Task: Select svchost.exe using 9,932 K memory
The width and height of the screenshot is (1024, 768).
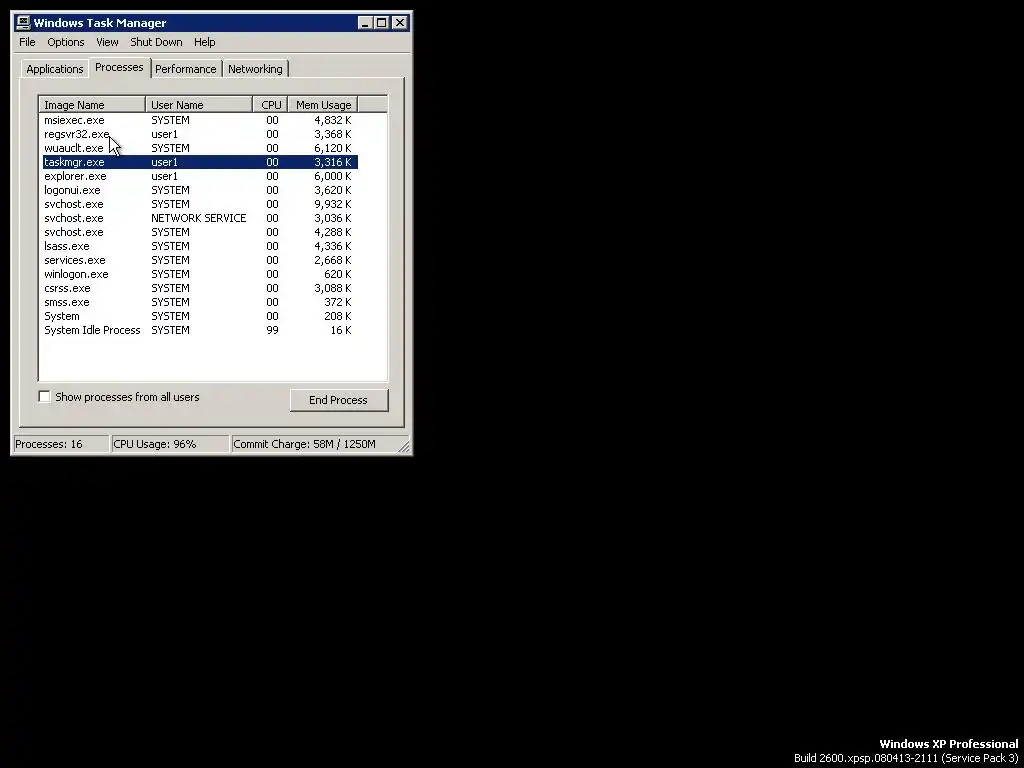Action: [200, 204]
